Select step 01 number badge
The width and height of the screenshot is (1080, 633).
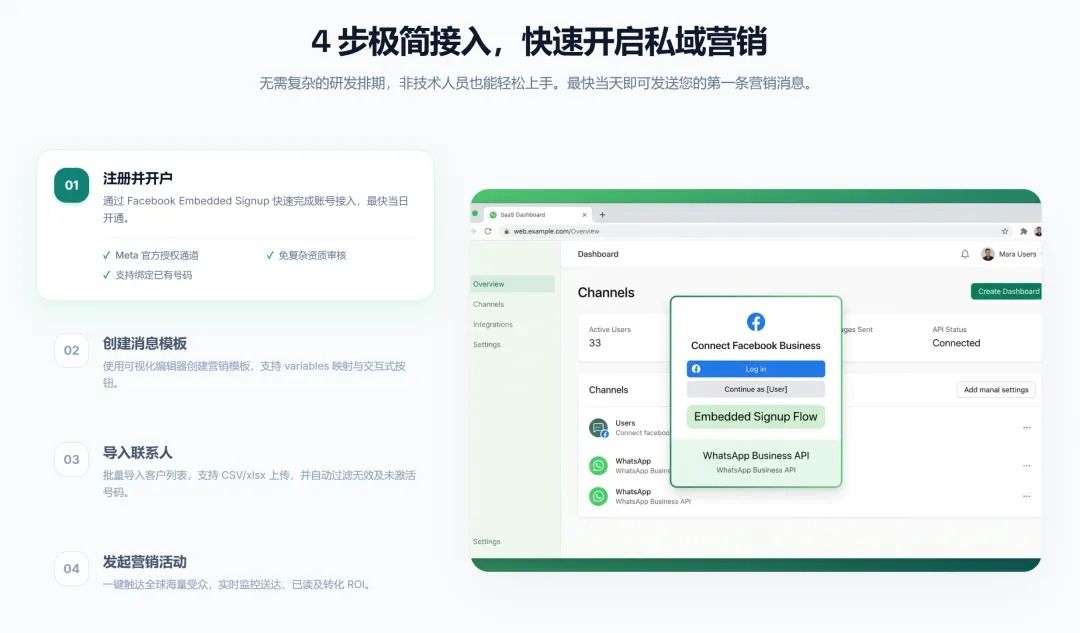72,185
